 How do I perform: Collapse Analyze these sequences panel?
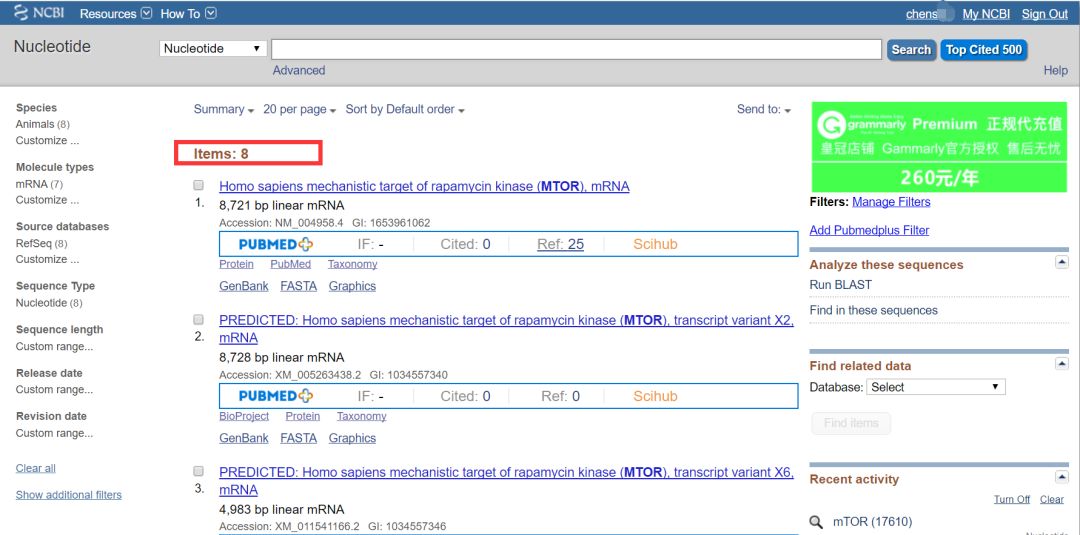point(1061,262)
